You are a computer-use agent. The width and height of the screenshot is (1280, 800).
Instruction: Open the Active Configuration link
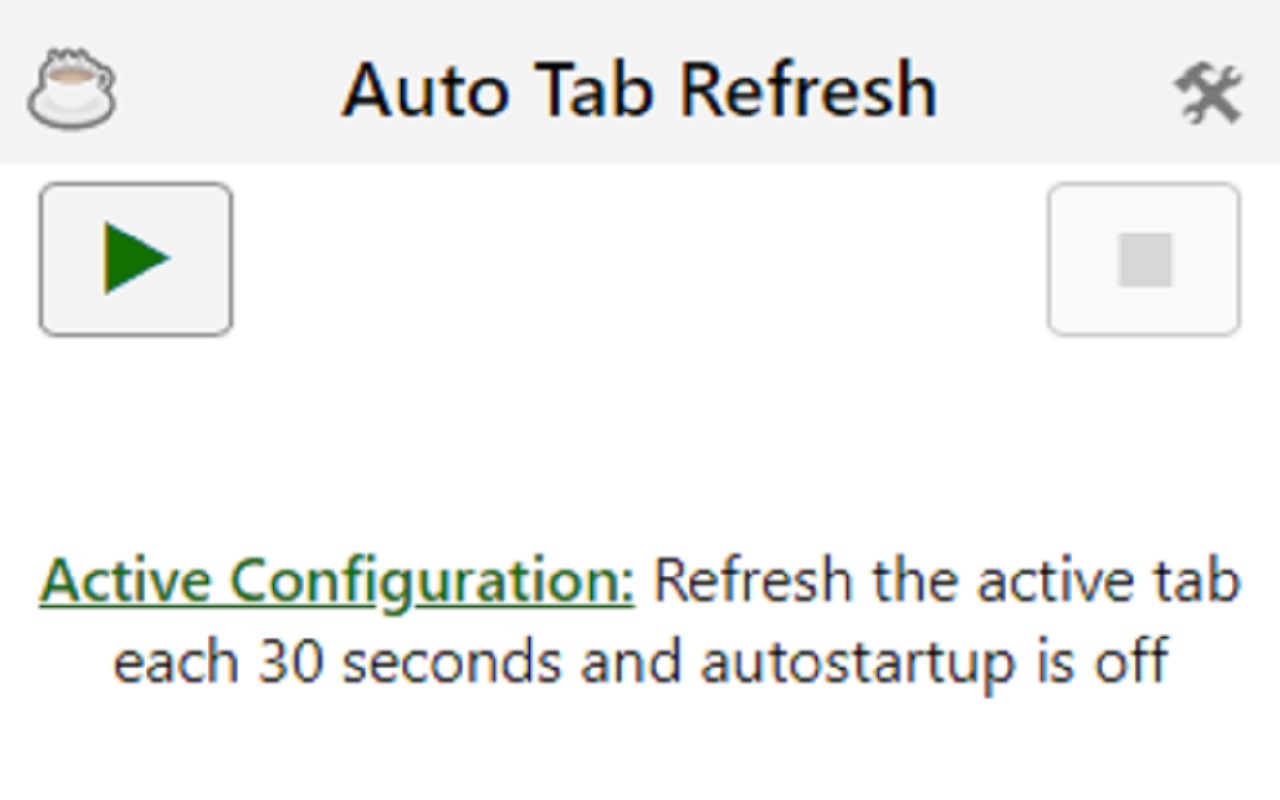(x=336, y=581)
